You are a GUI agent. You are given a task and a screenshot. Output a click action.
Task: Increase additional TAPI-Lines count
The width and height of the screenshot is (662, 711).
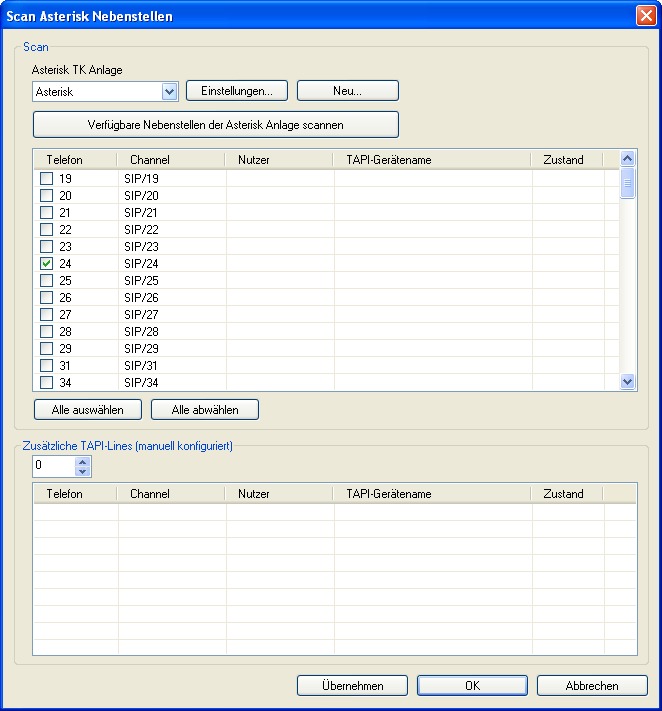[x=83, y=461]
